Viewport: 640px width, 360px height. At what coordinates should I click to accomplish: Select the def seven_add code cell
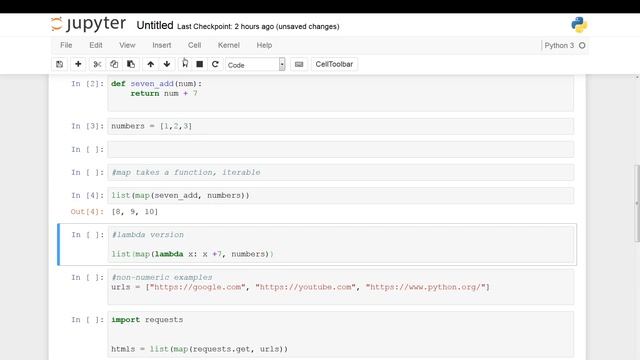340,93
